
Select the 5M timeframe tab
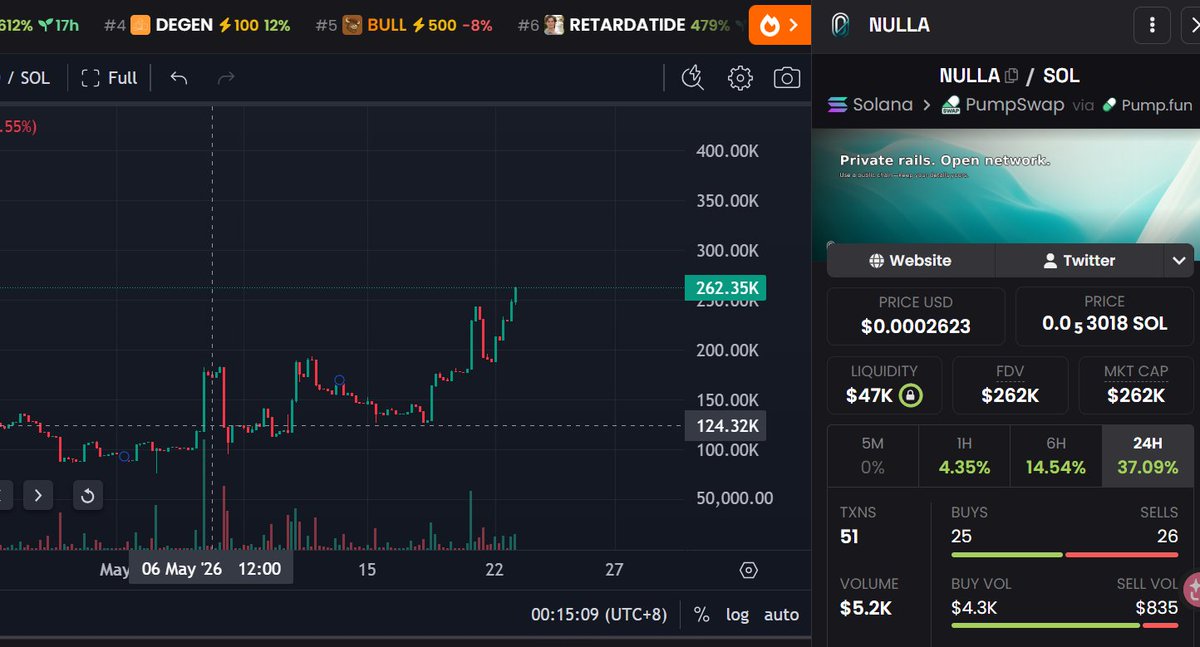pos(873,455)
